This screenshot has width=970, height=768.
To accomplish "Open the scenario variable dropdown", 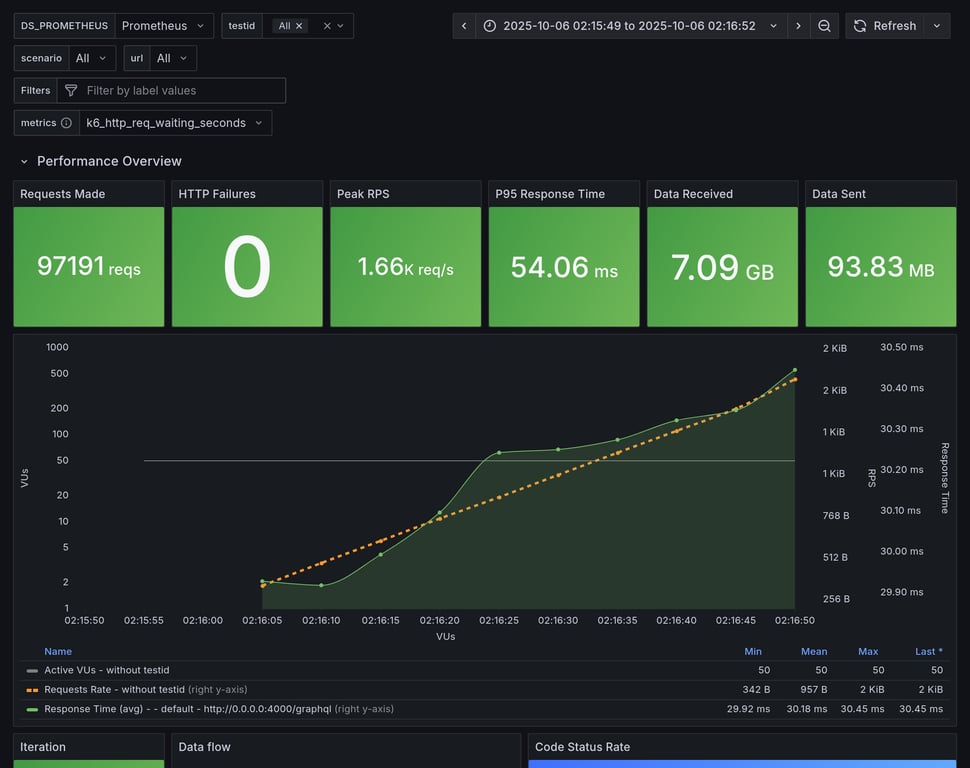I will pos(92,58).
